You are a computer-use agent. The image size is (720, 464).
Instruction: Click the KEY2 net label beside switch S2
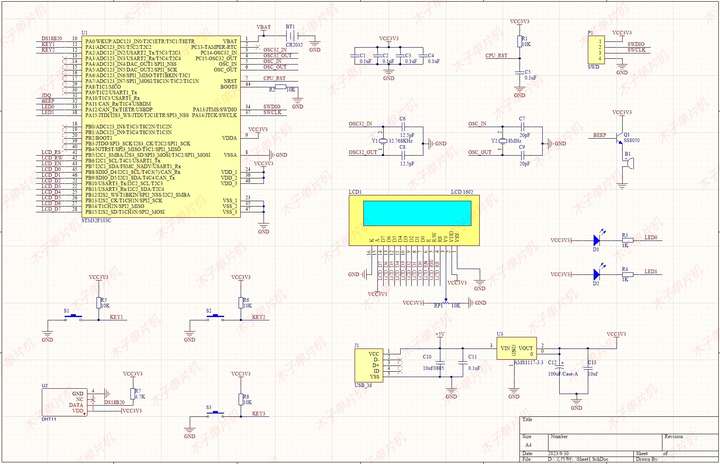pyautogui.click(x=259, y=317)
